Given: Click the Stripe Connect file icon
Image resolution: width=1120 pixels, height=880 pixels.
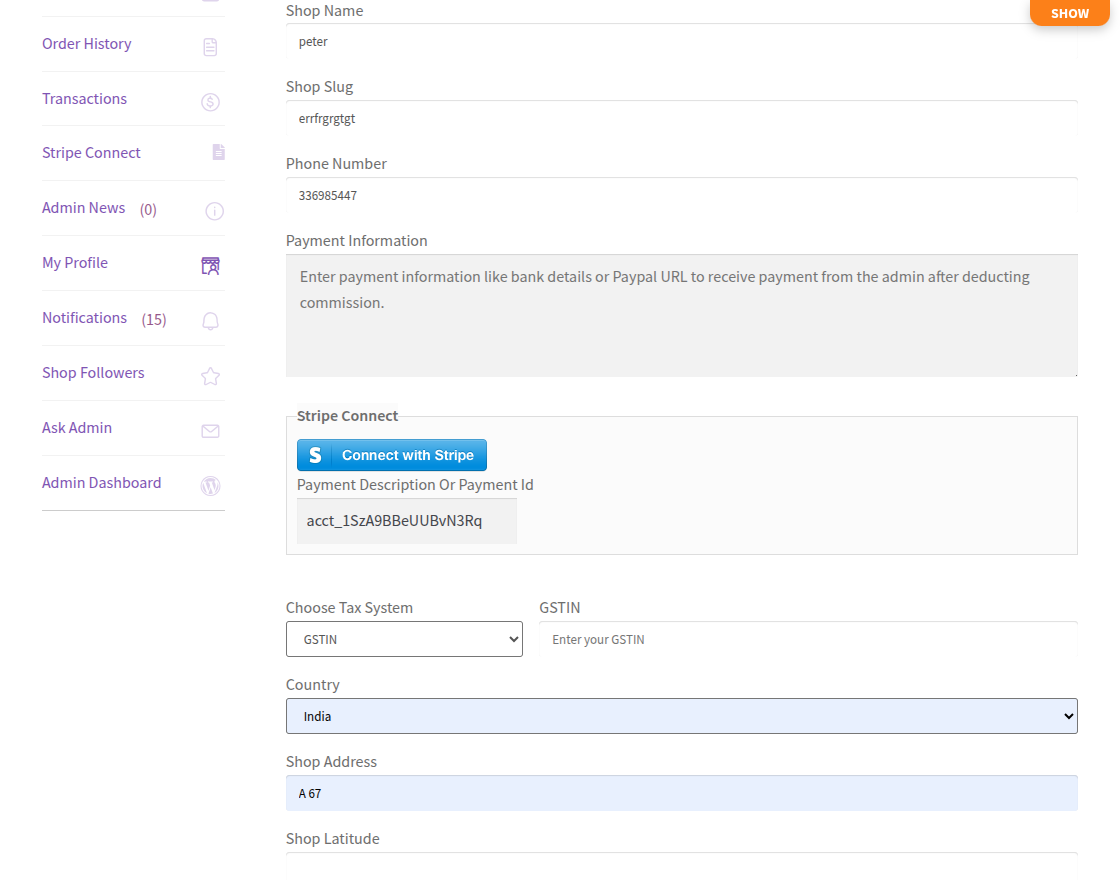Looking at the screenshot, I should (x=218, y=152).
